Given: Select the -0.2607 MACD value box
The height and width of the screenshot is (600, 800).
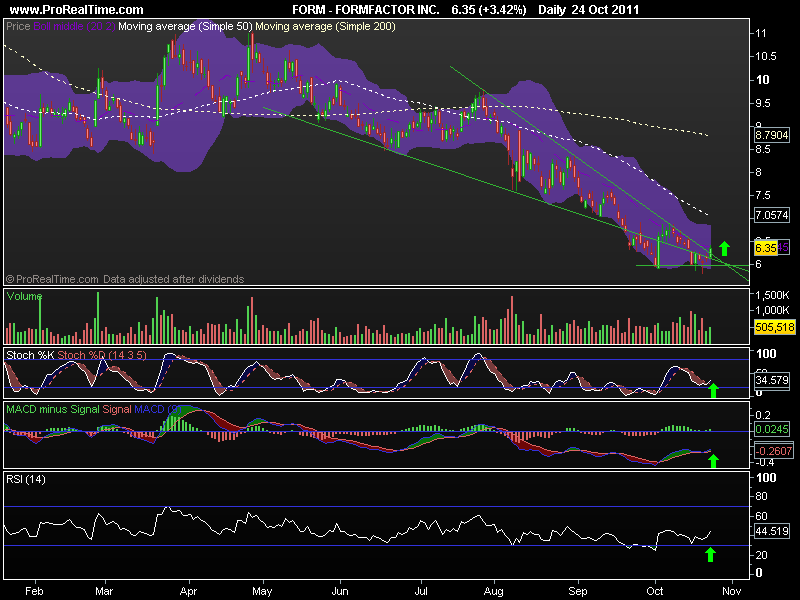Looking at the screenshot, I should click(773, 451).
